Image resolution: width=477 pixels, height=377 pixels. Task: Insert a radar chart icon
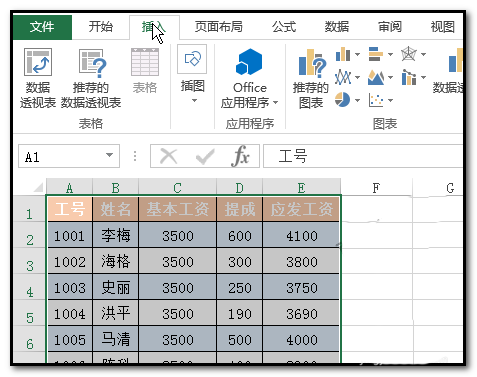coord(409,54)
